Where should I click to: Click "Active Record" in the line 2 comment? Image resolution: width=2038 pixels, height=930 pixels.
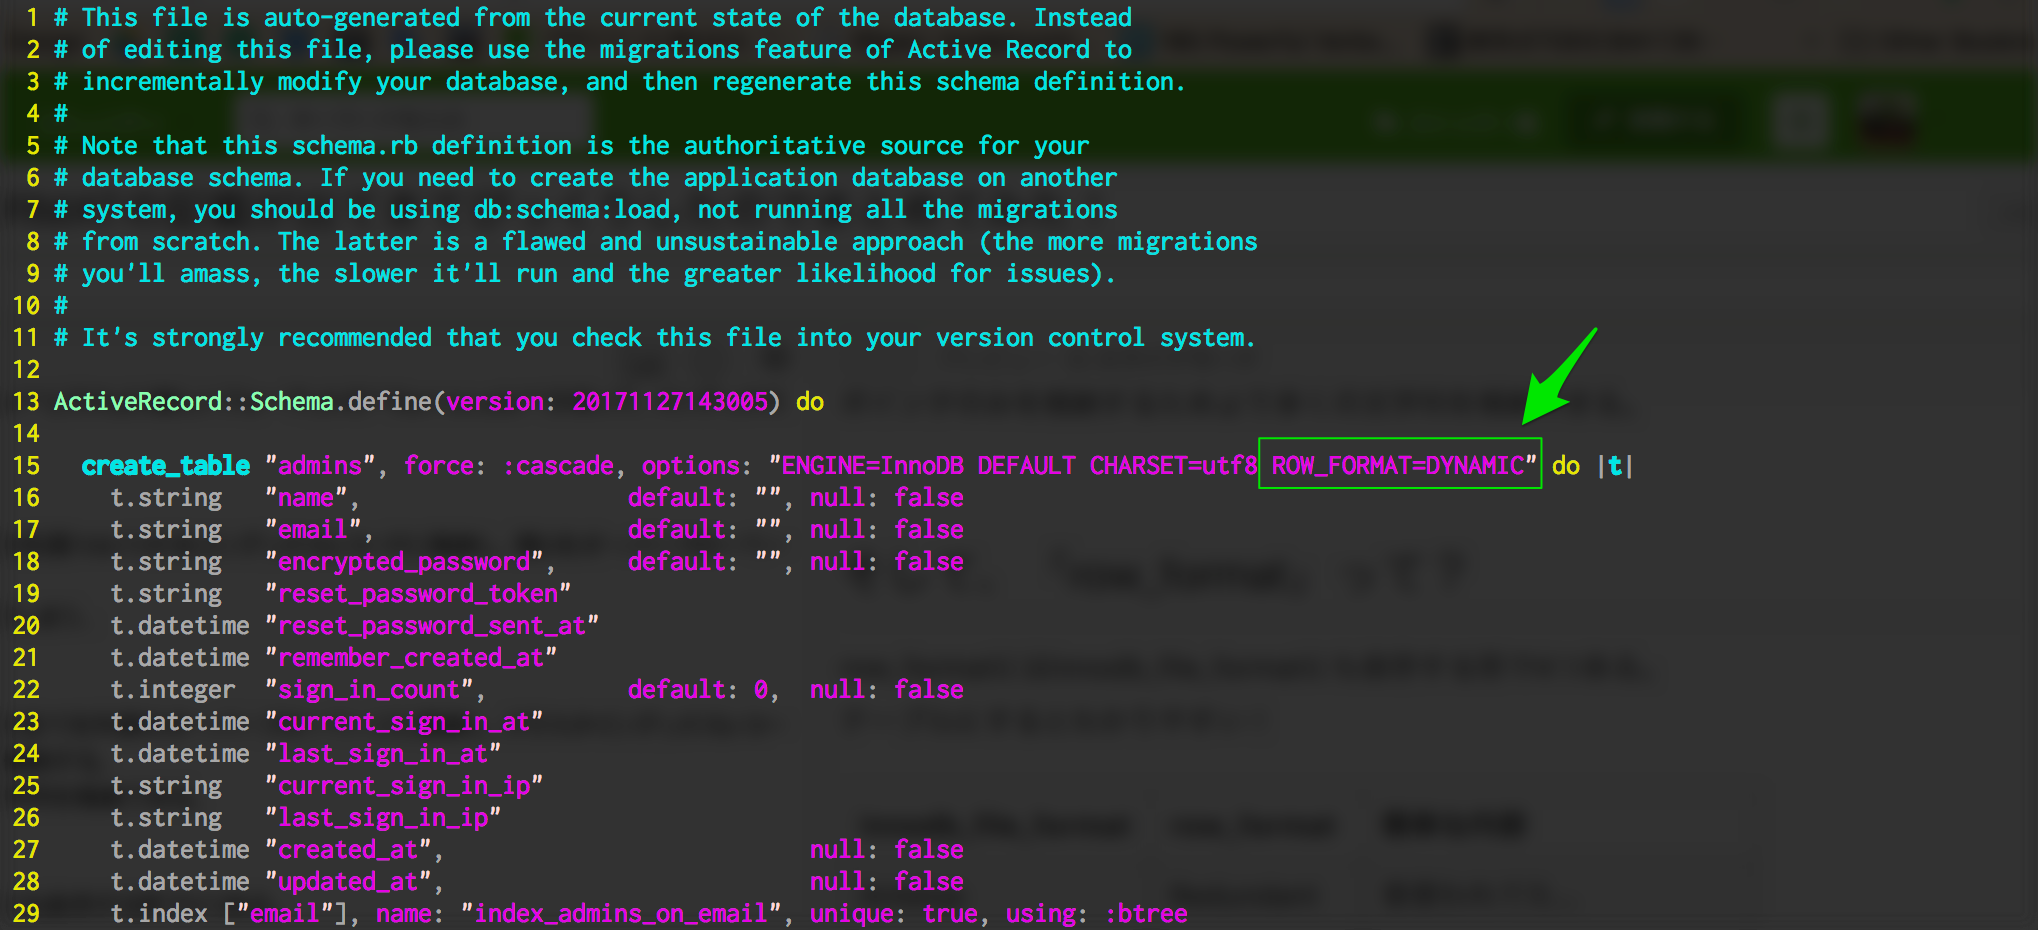coord(998,50)
